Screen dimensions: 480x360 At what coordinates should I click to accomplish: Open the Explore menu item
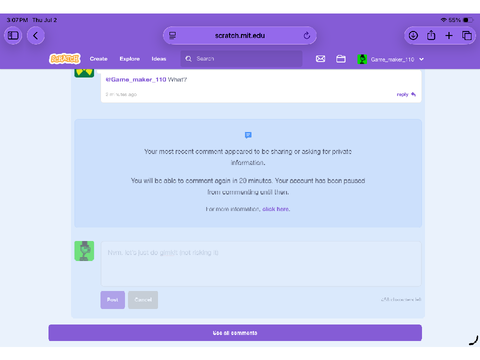pyautogui.click(x=130, y=59)
